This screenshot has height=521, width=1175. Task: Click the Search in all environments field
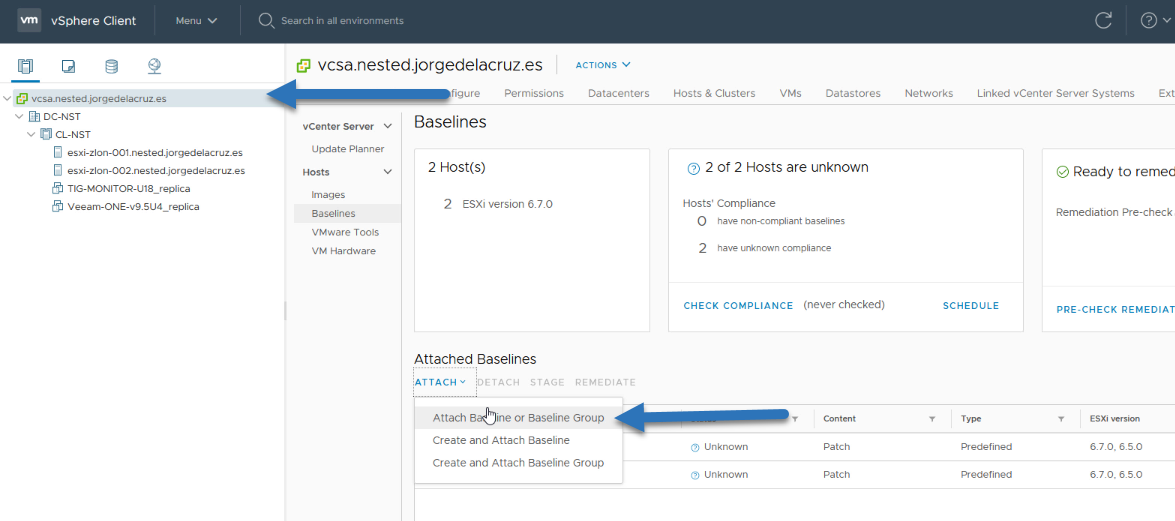pyautogui.click(x=342, y=20)
